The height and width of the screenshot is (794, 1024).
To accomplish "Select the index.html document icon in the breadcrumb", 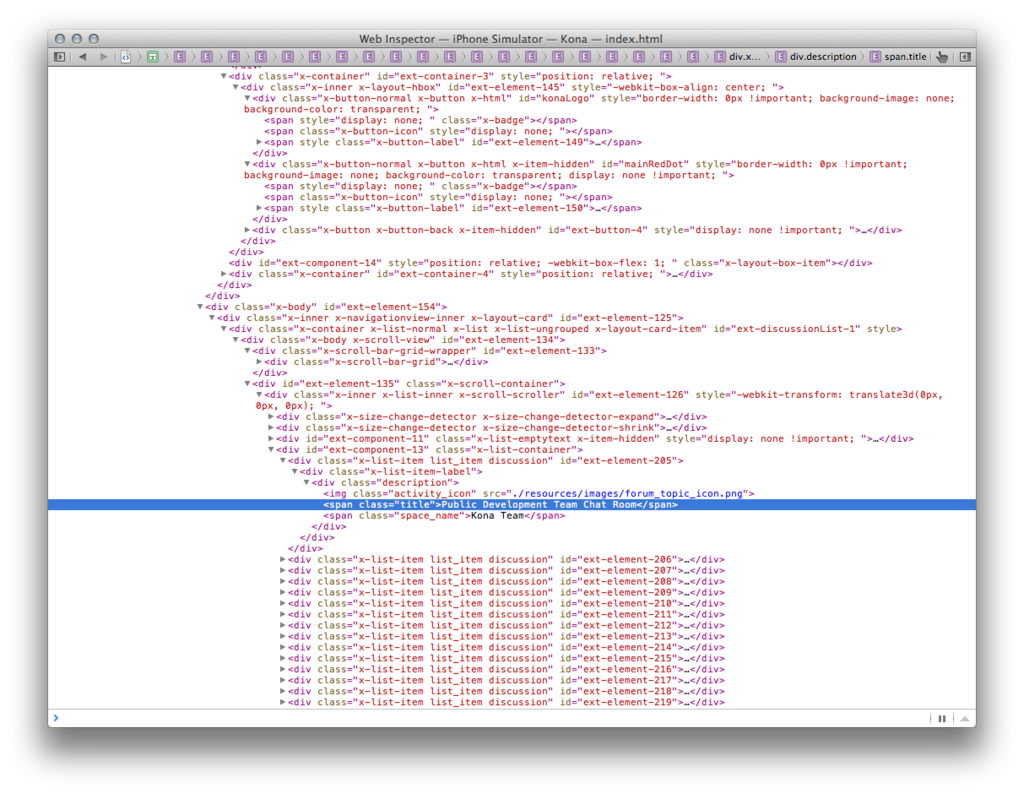I will [125, 57].
